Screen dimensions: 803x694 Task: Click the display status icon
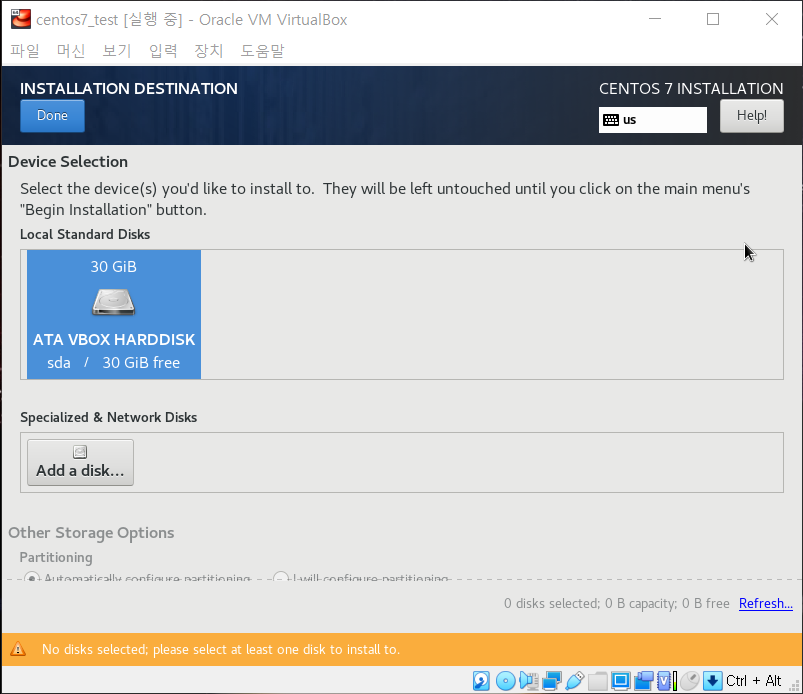[x=621, y=681]
